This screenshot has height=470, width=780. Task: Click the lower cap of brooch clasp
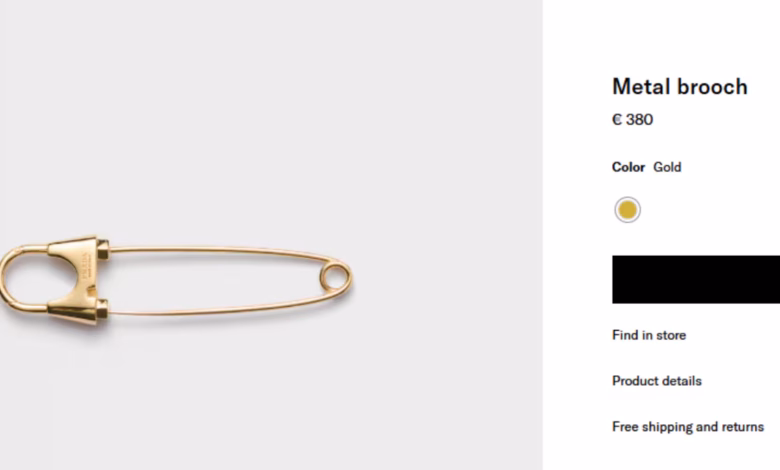click(103, 308)
